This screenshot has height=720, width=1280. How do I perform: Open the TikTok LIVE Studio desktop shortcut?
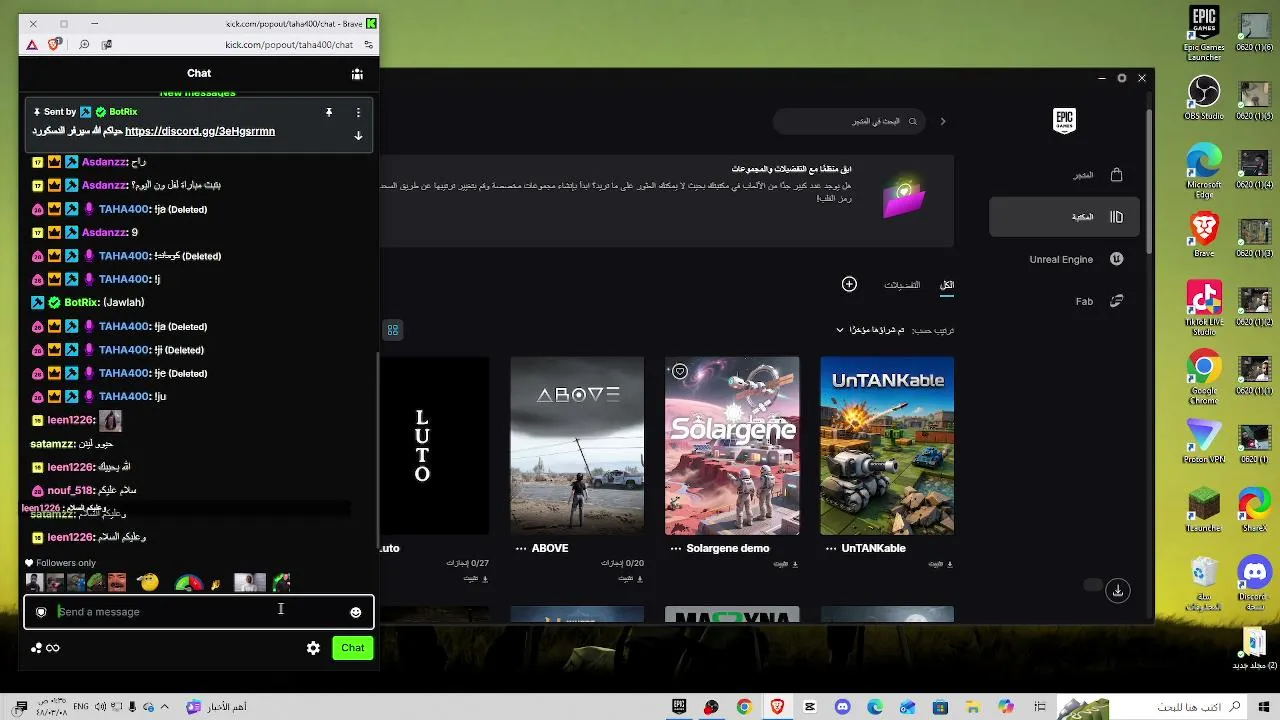(x=1204, y=309)
